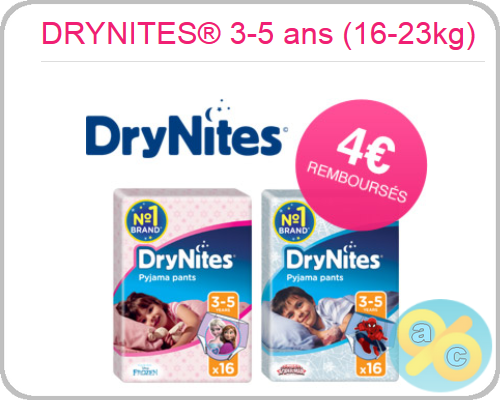Click the Spider-Man logo on blue pack
Viewport: 500px width, 400px height.
291,370
